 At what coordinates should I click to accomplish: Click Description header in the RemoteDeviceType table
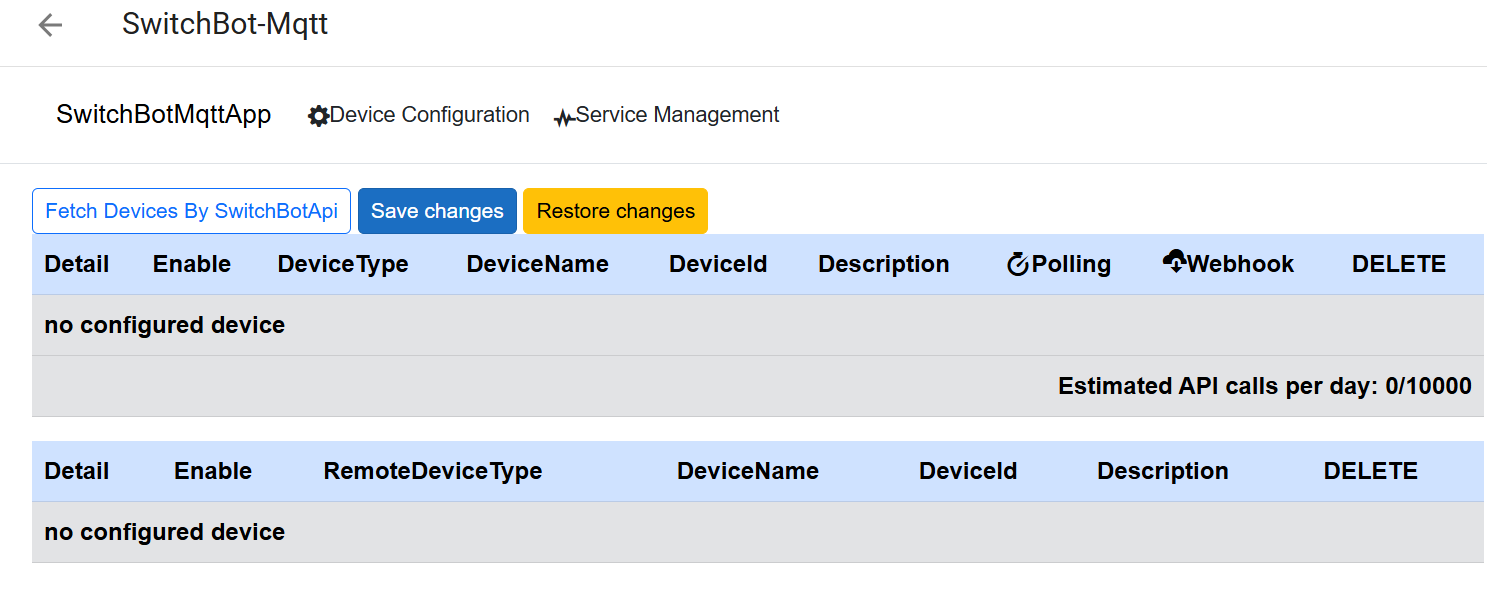pos(1163,471)
